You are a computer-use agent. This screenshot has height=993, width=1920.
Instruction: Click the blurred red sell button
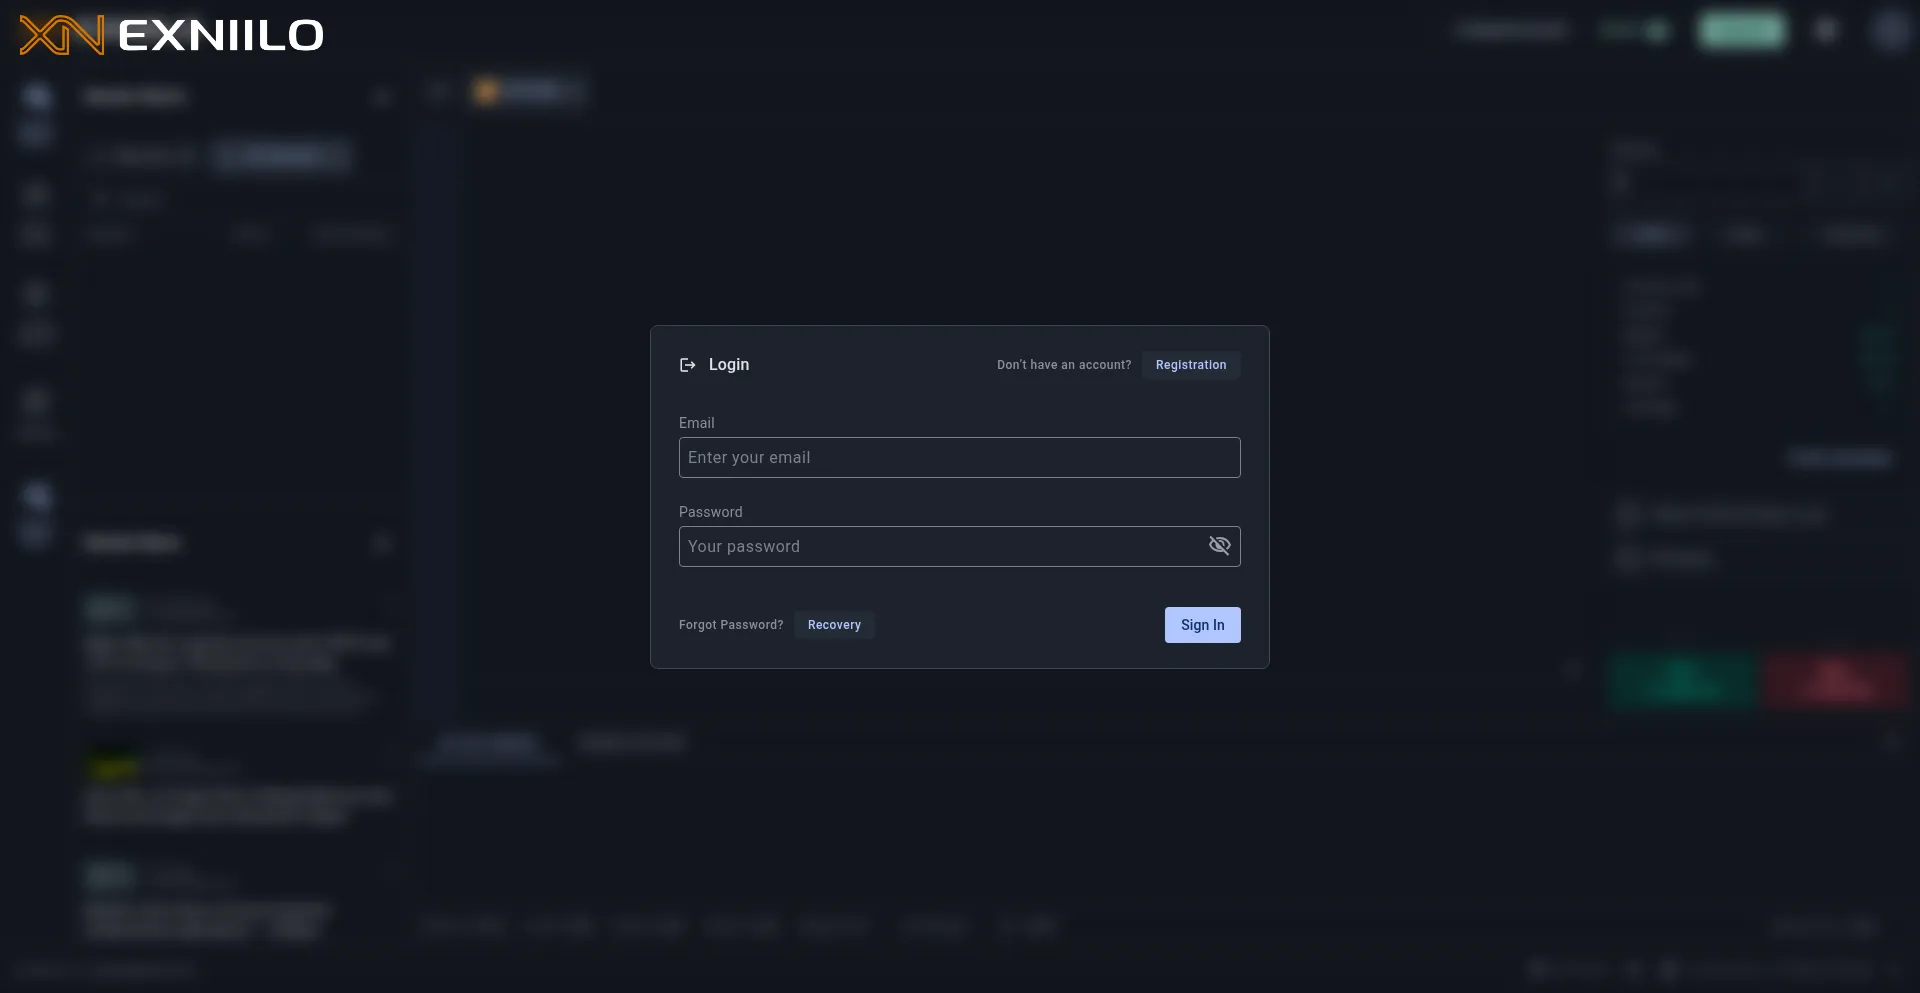pos(1836,680)
